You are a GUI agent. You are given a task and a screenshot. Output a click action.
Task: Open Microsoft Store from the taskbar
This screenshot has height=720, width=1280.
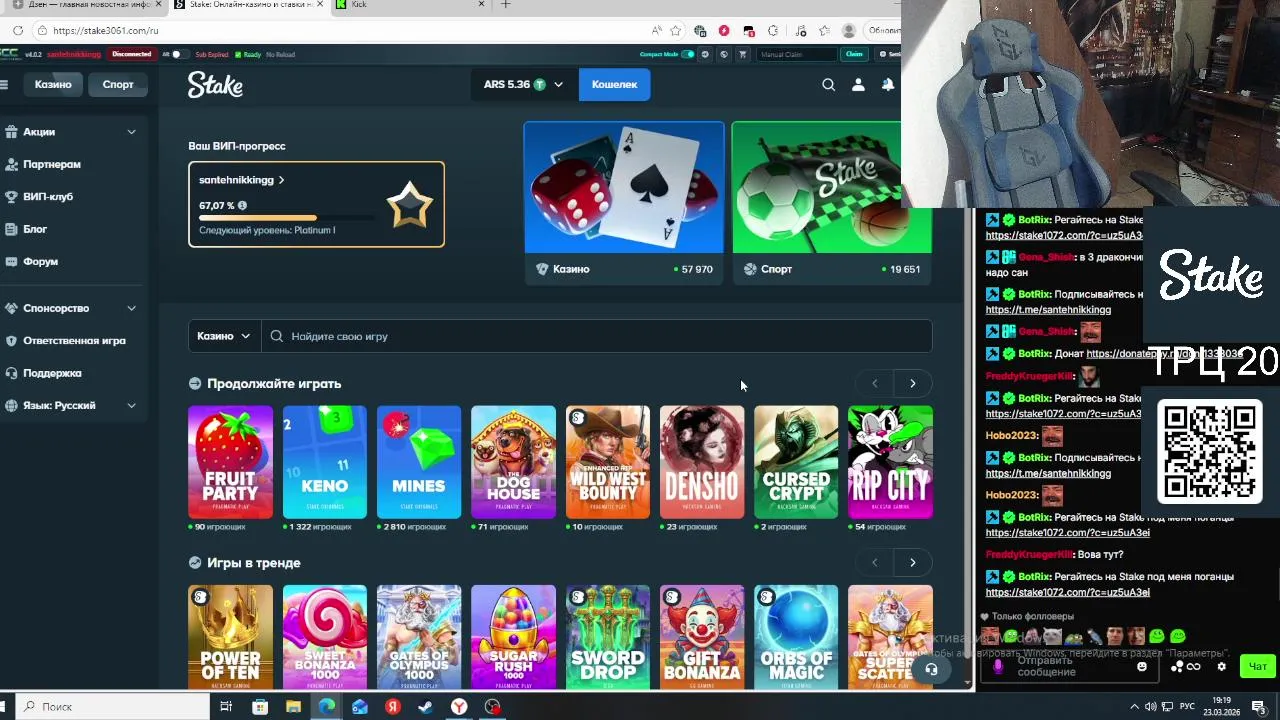[260, 707]
